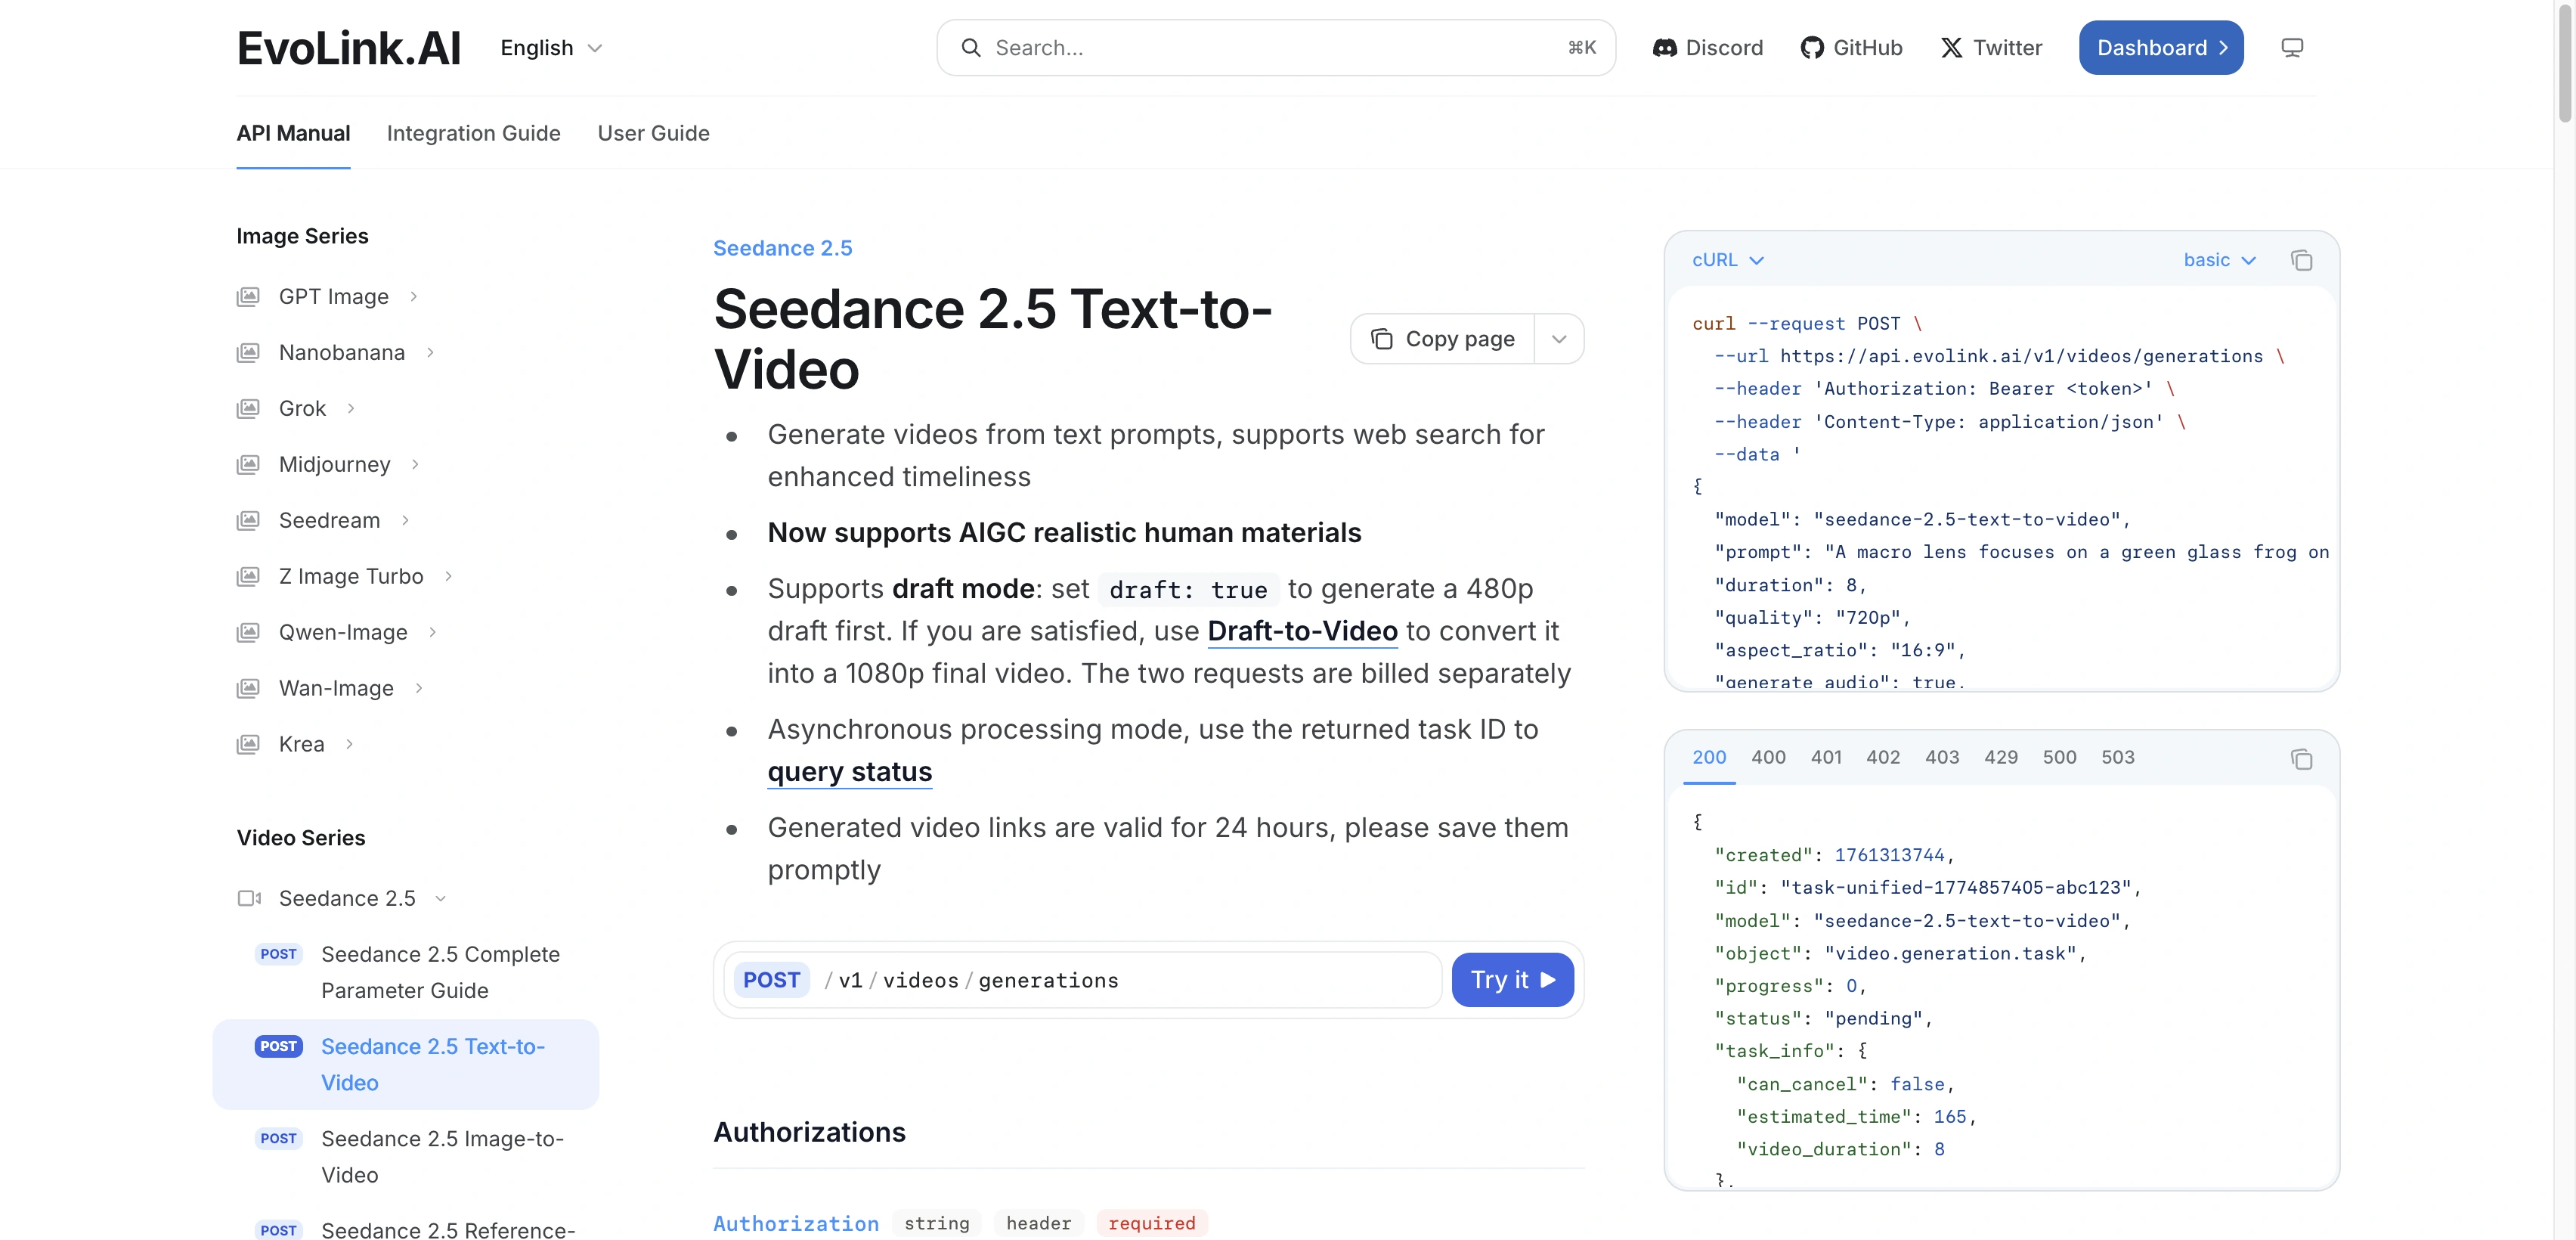Click the Midjourney image icon
This screenshot has width=2576, height=1240.
click(x=248, y=465)
